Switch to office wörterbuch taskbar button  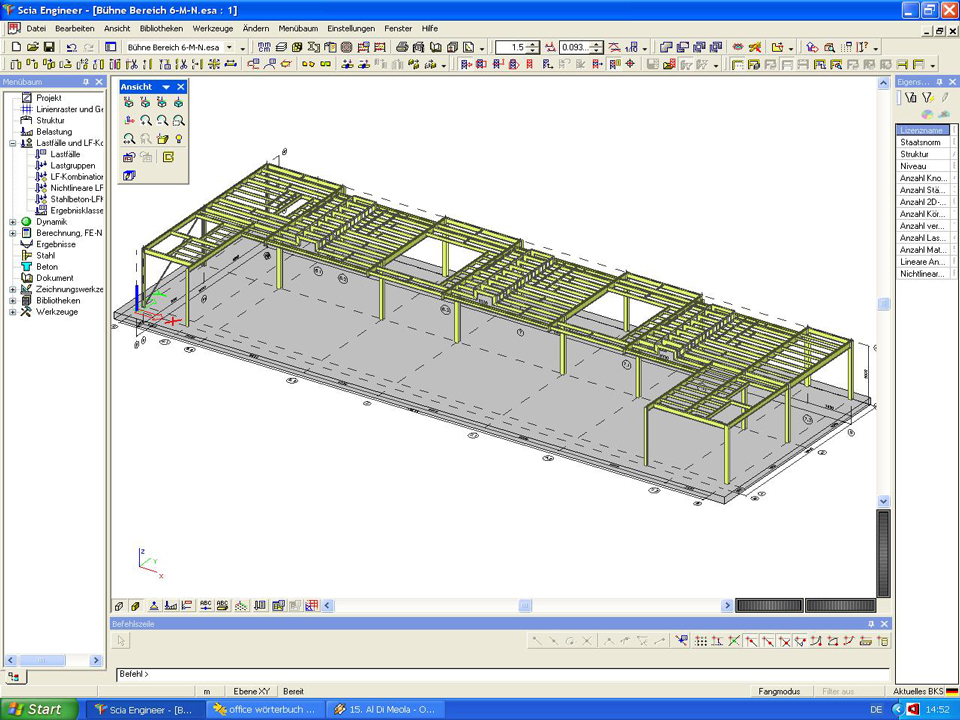pos(265,709)
